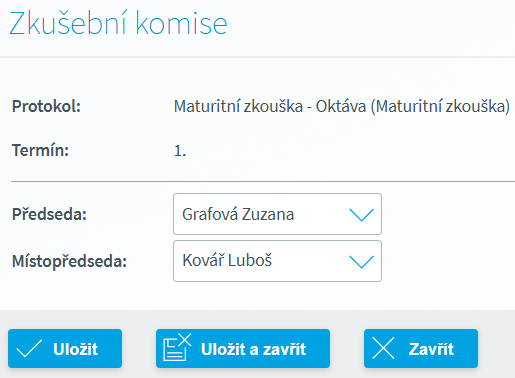Viewport: 515px width, 378px height.
Task: Click the Protokol label
Action: pyautogui.click(x=46, y=107)
